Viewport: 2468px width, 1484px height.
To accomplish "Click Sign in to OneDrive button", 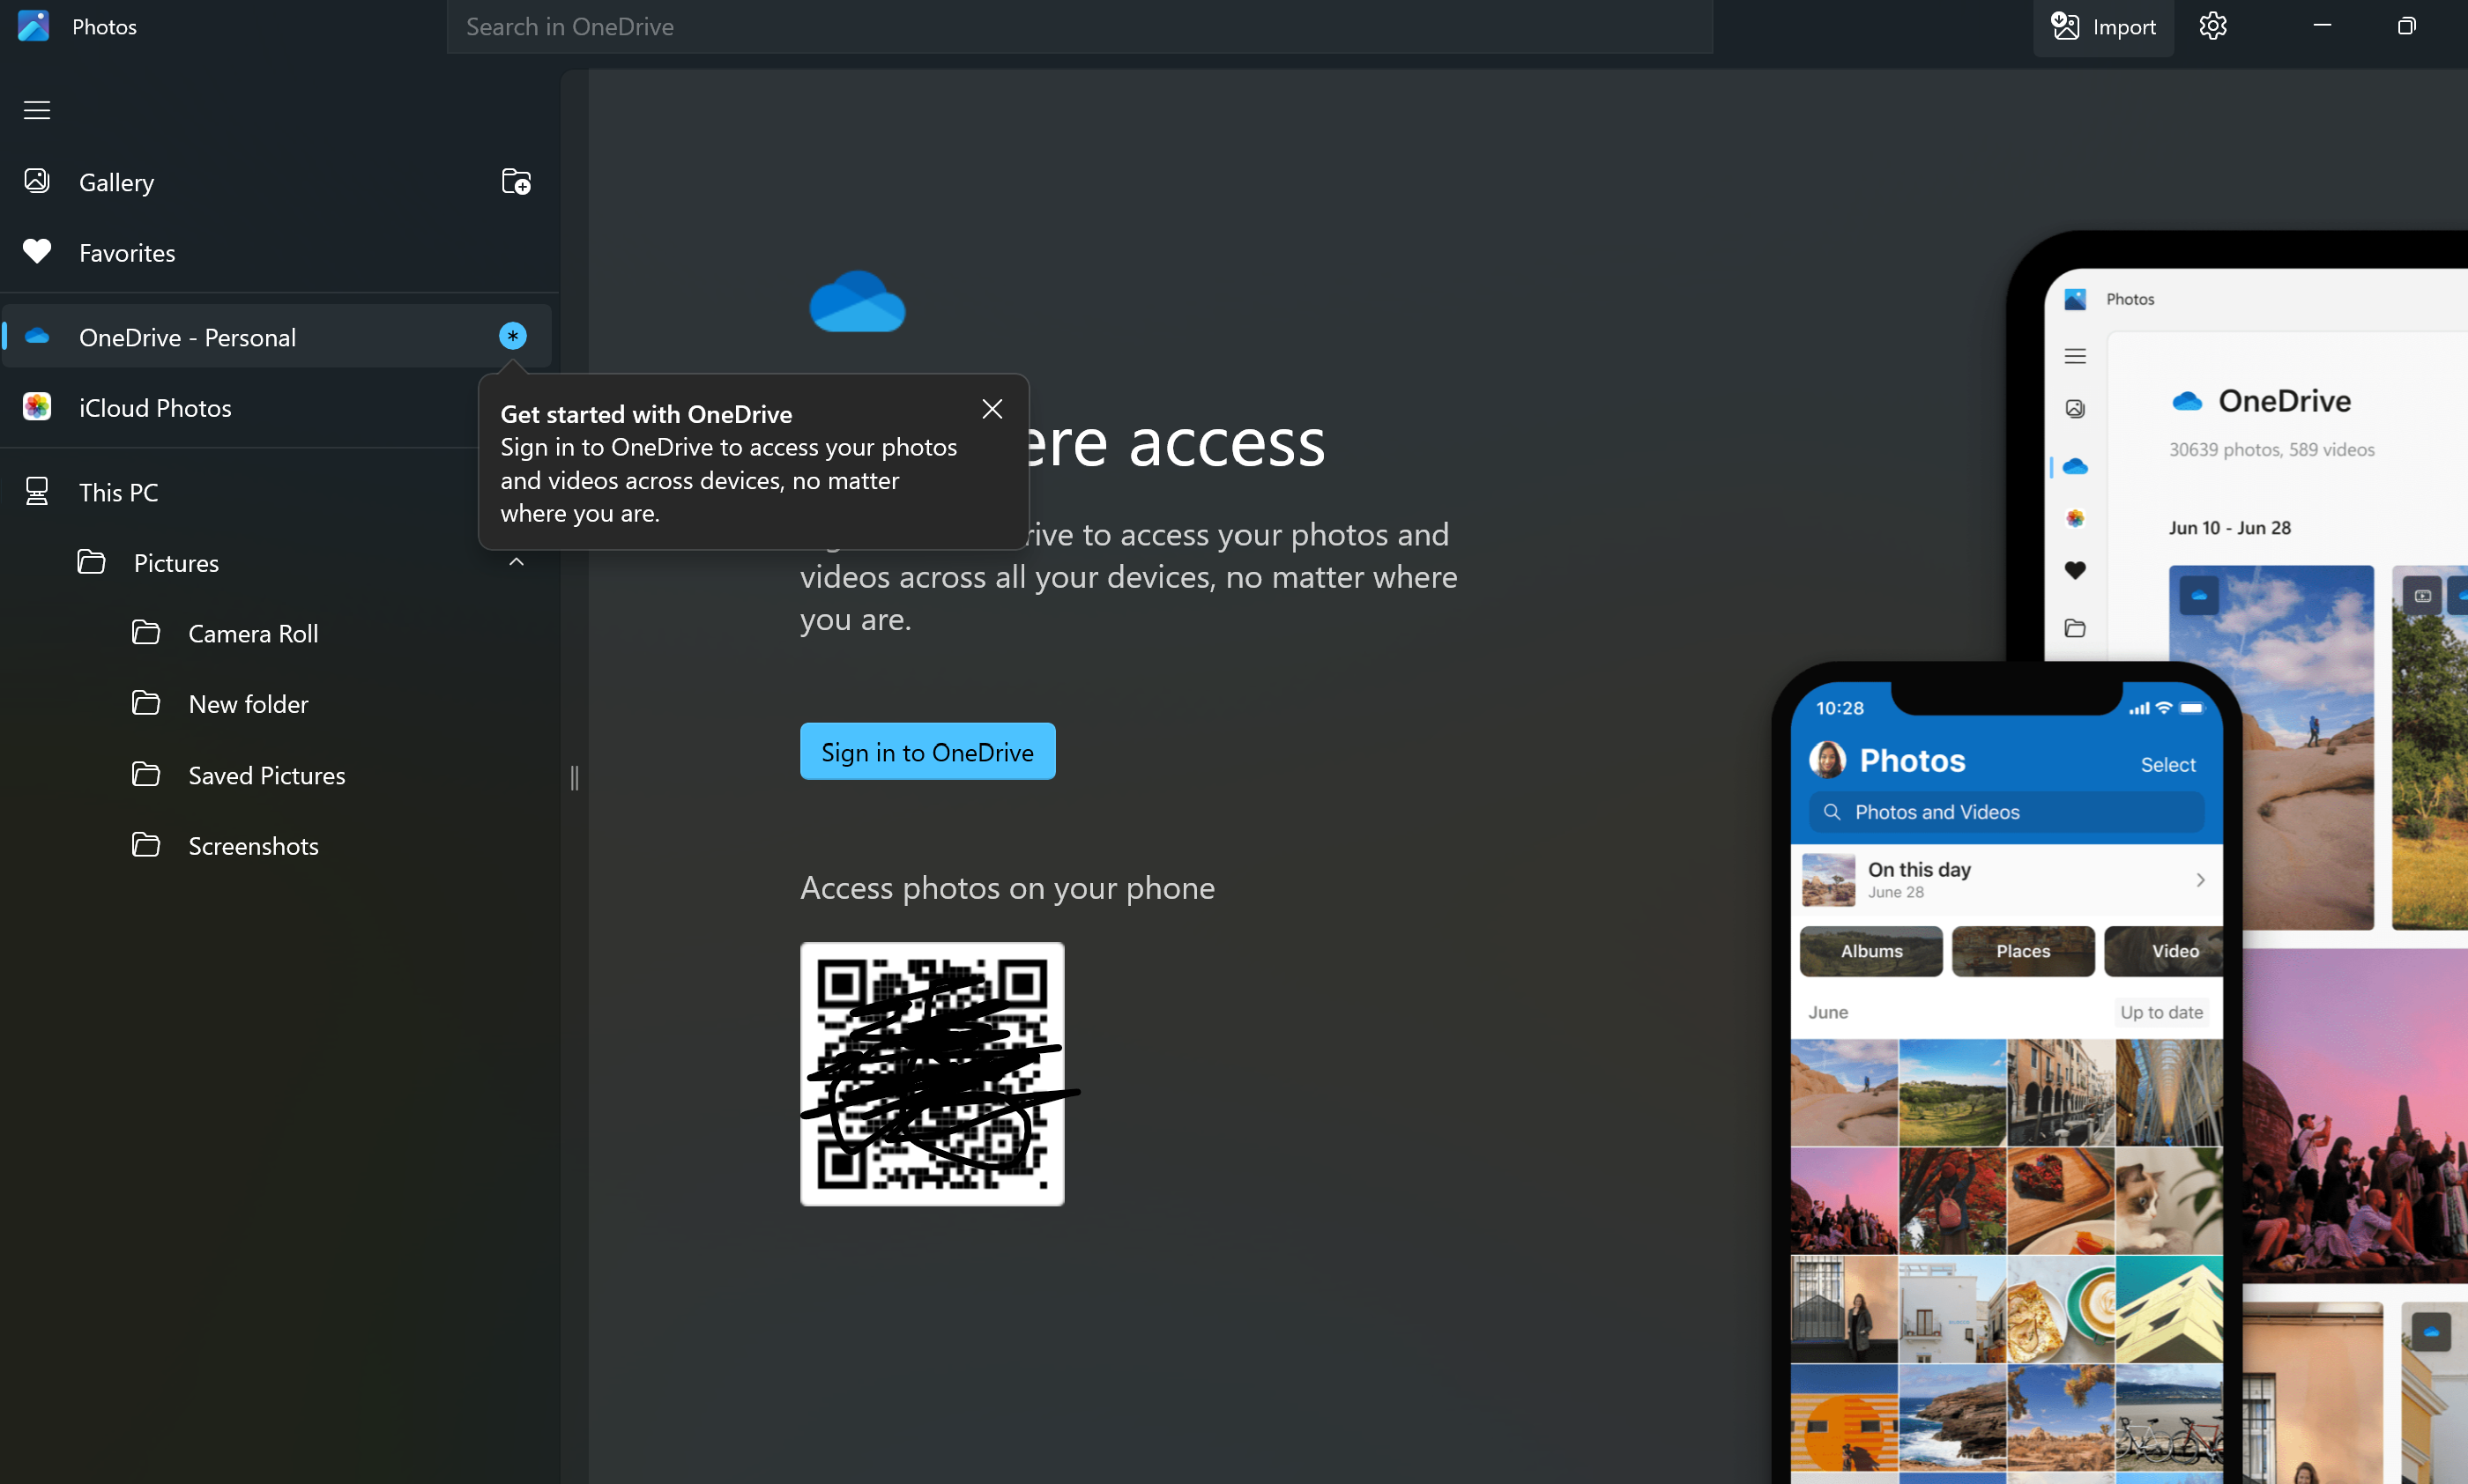I will coord(927,752).
